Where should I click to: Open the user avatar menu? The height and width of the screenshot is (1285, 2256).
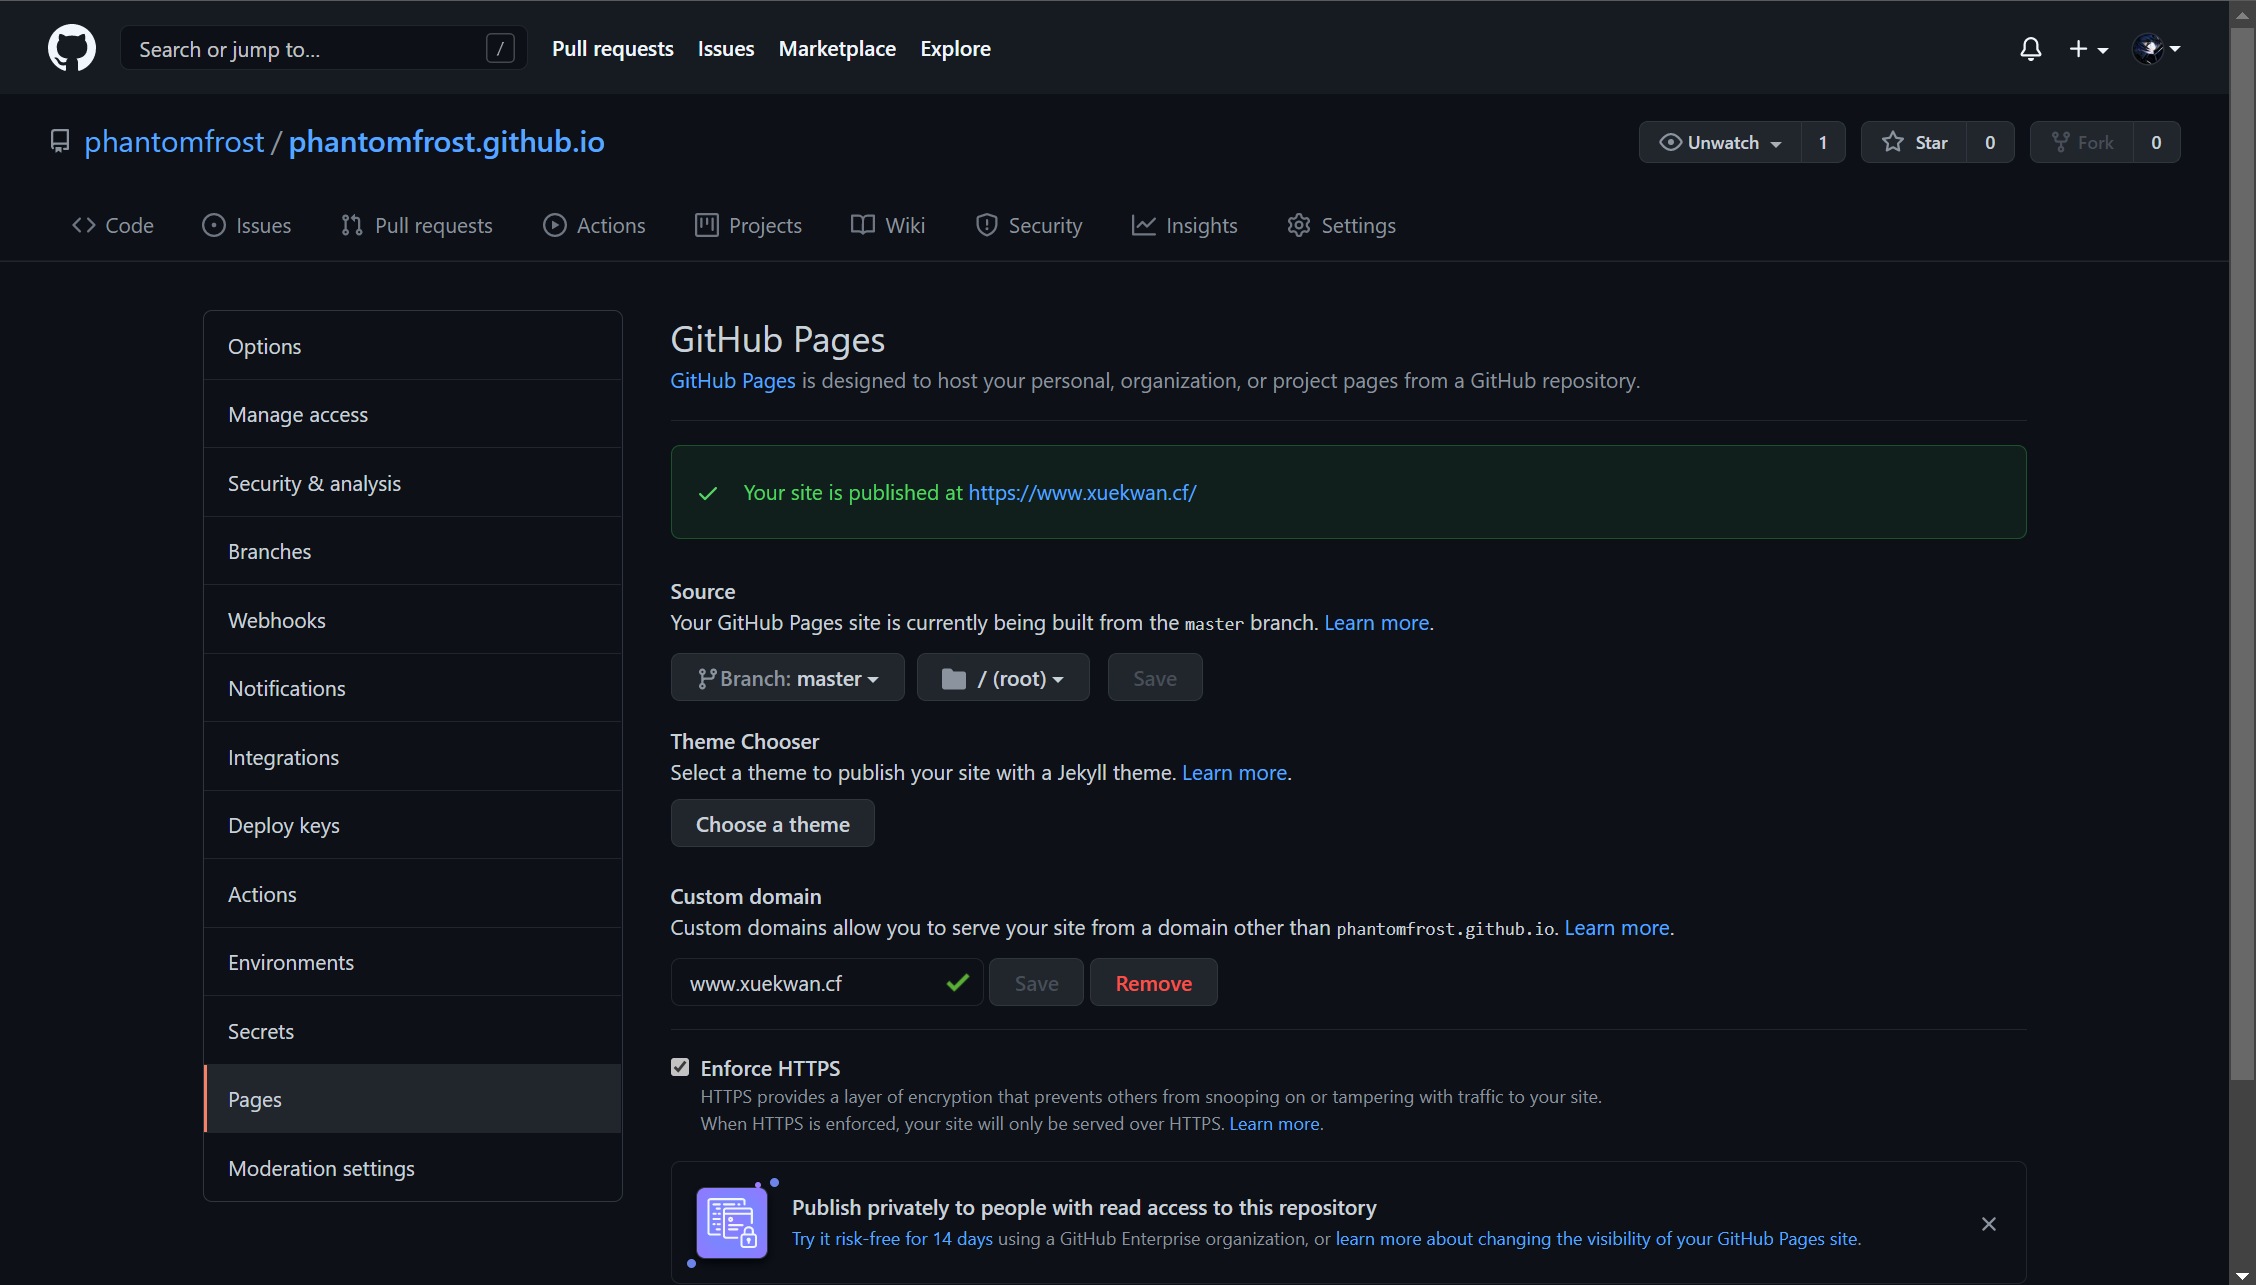tap(2156, 48)
